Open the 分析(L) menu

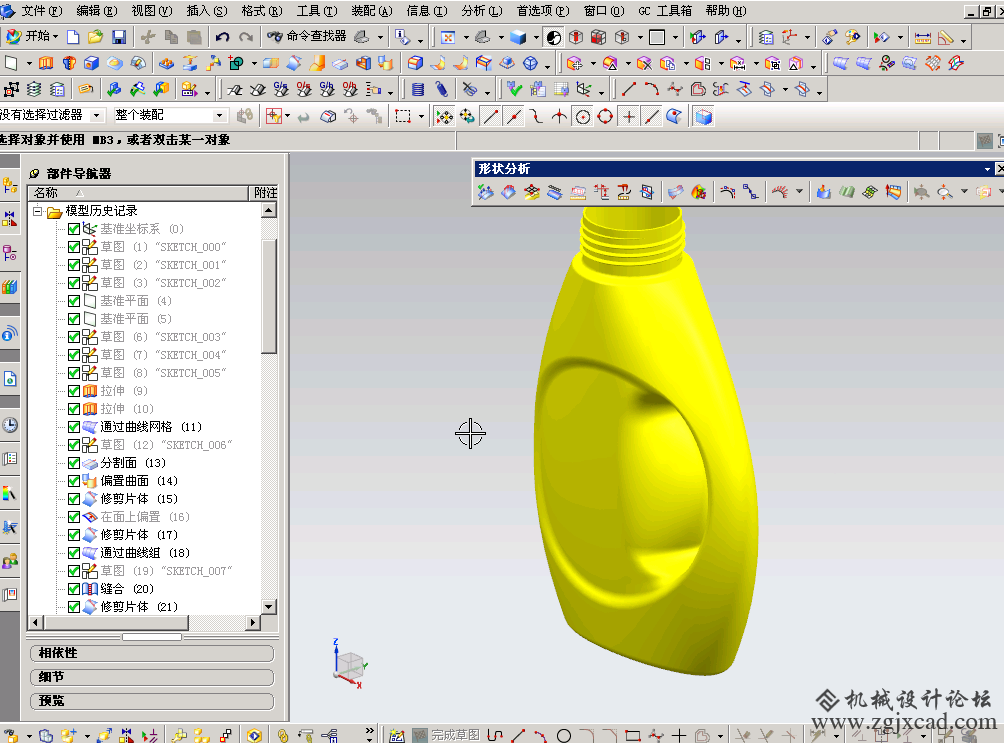pos(482,11)
